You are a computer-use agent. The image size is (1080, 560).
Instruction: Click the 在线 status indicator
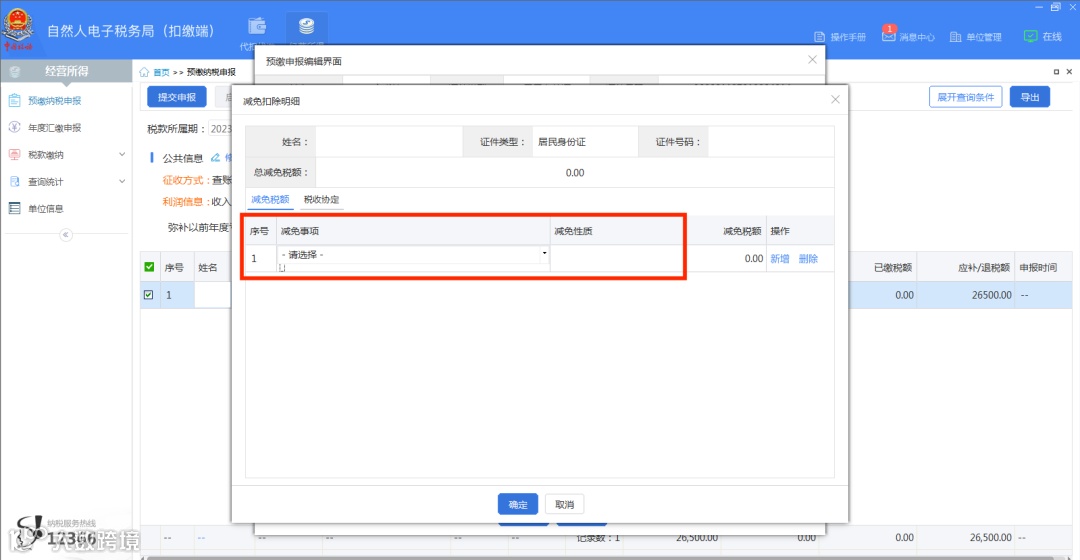1043,37
